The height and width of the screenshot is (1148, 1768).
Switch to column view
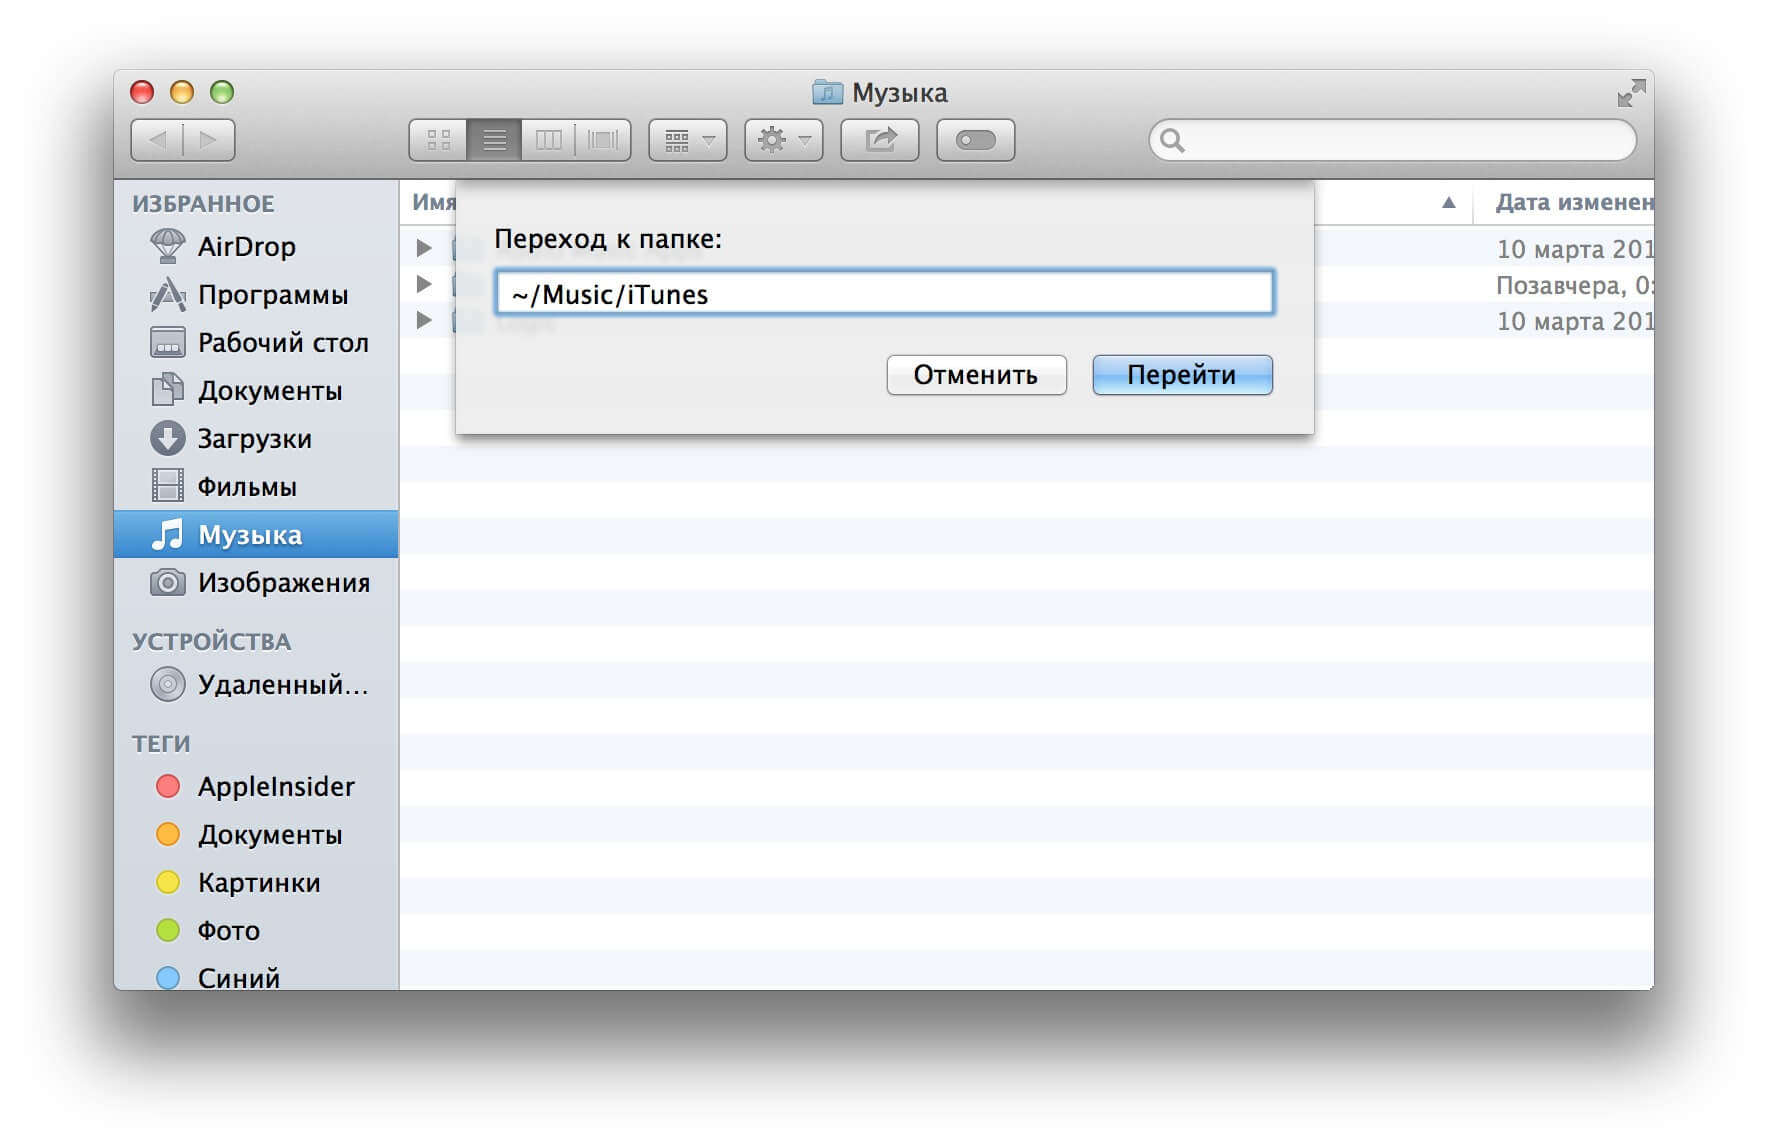(548, 140)
